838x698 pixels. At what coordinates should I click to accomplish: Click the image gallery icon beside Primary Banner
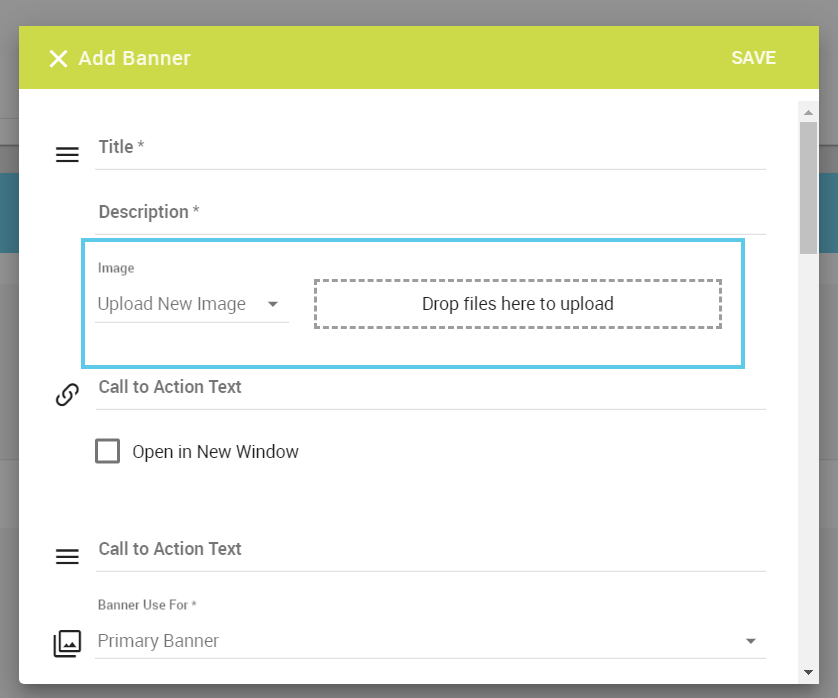point(67,643)
